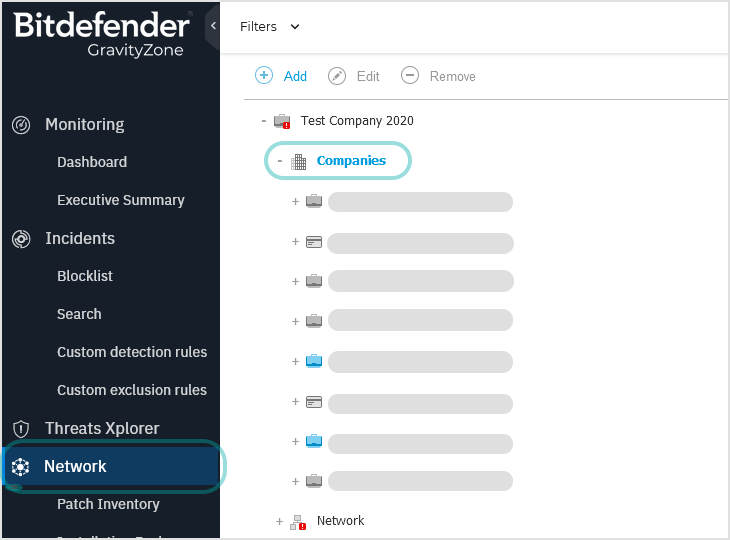Click the Remove button label
The height and width of the screenshot is (540, 730).
(x=453, y=76)
